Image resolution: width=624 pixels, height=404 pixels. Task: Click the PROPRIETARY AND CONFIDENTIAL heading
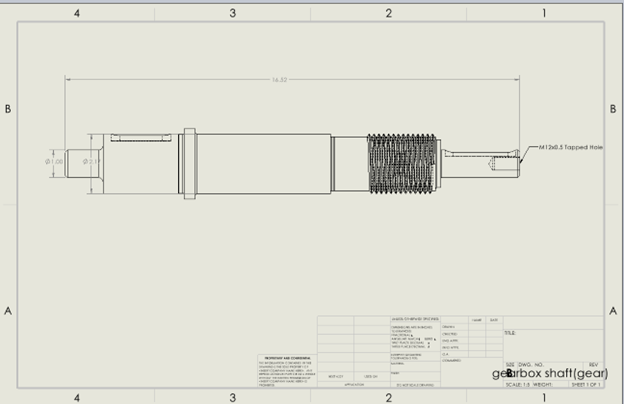coord(287,358)
